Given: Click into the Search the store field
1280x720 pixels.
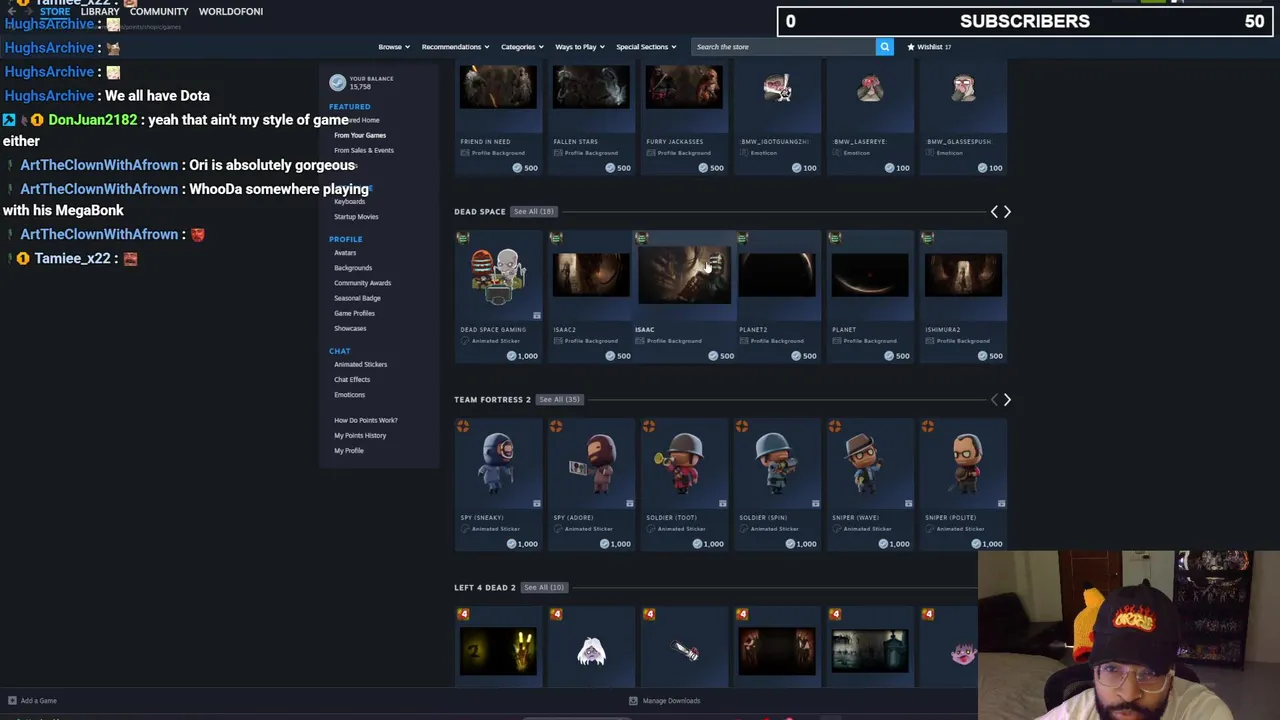Looking at the screenshot, I should point(783,47).
